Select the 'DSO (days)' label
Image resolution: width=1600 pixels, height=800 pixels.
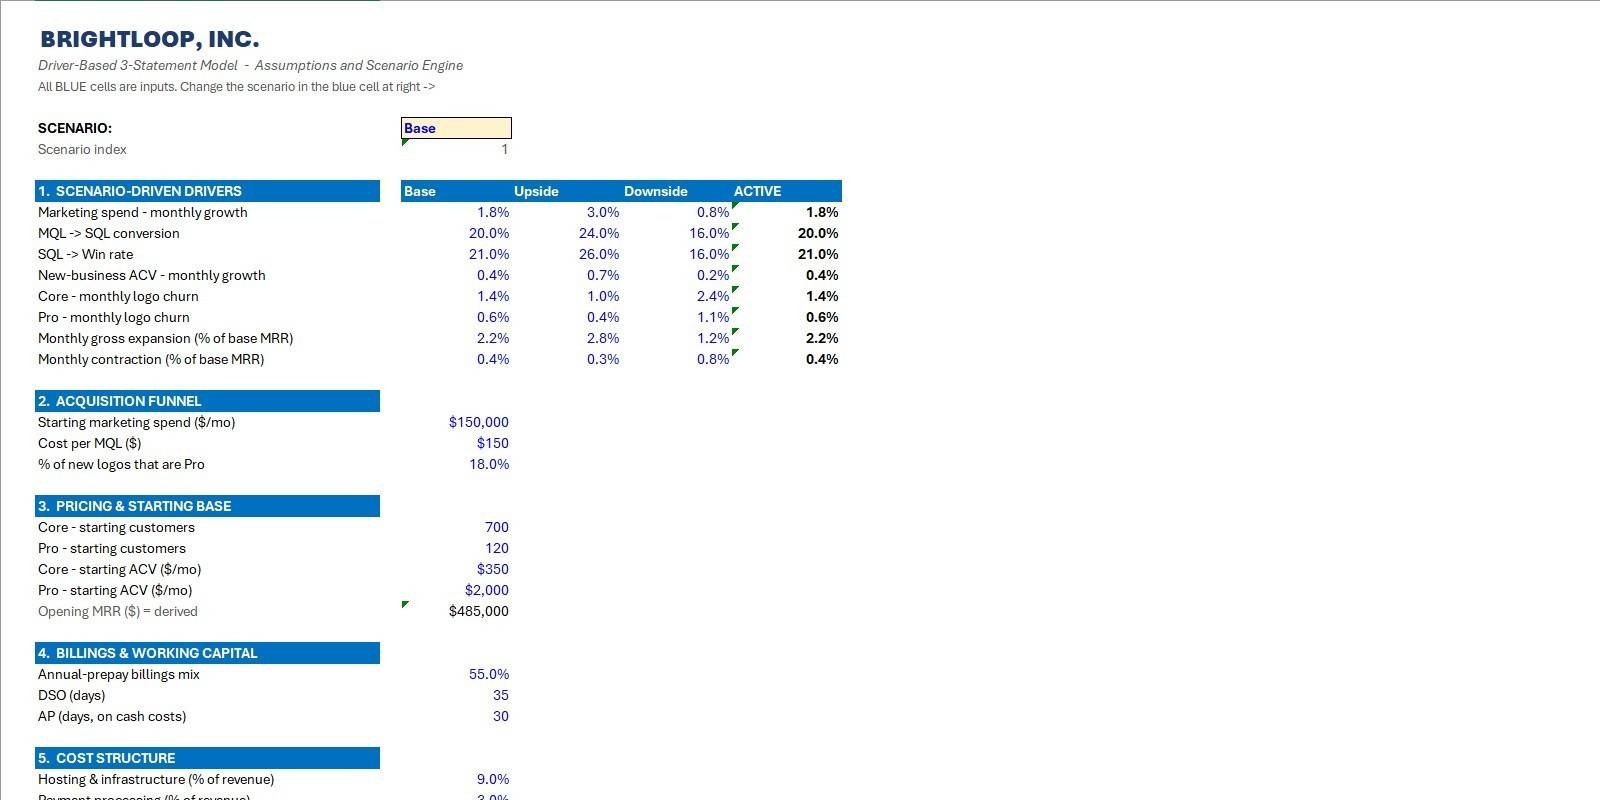point(71,695)
